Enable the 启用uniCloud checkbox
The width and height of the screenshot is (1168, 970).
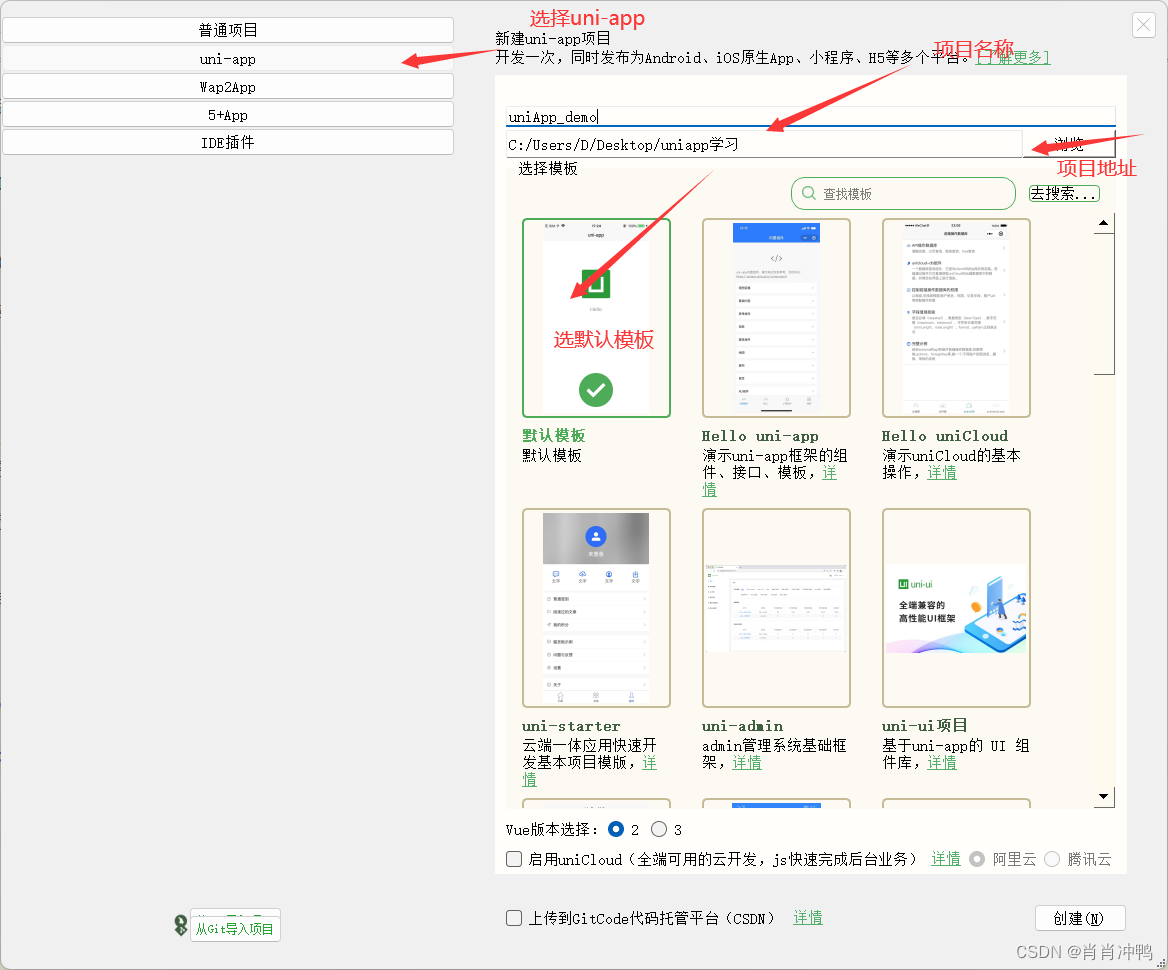click(x=514, y=859)
